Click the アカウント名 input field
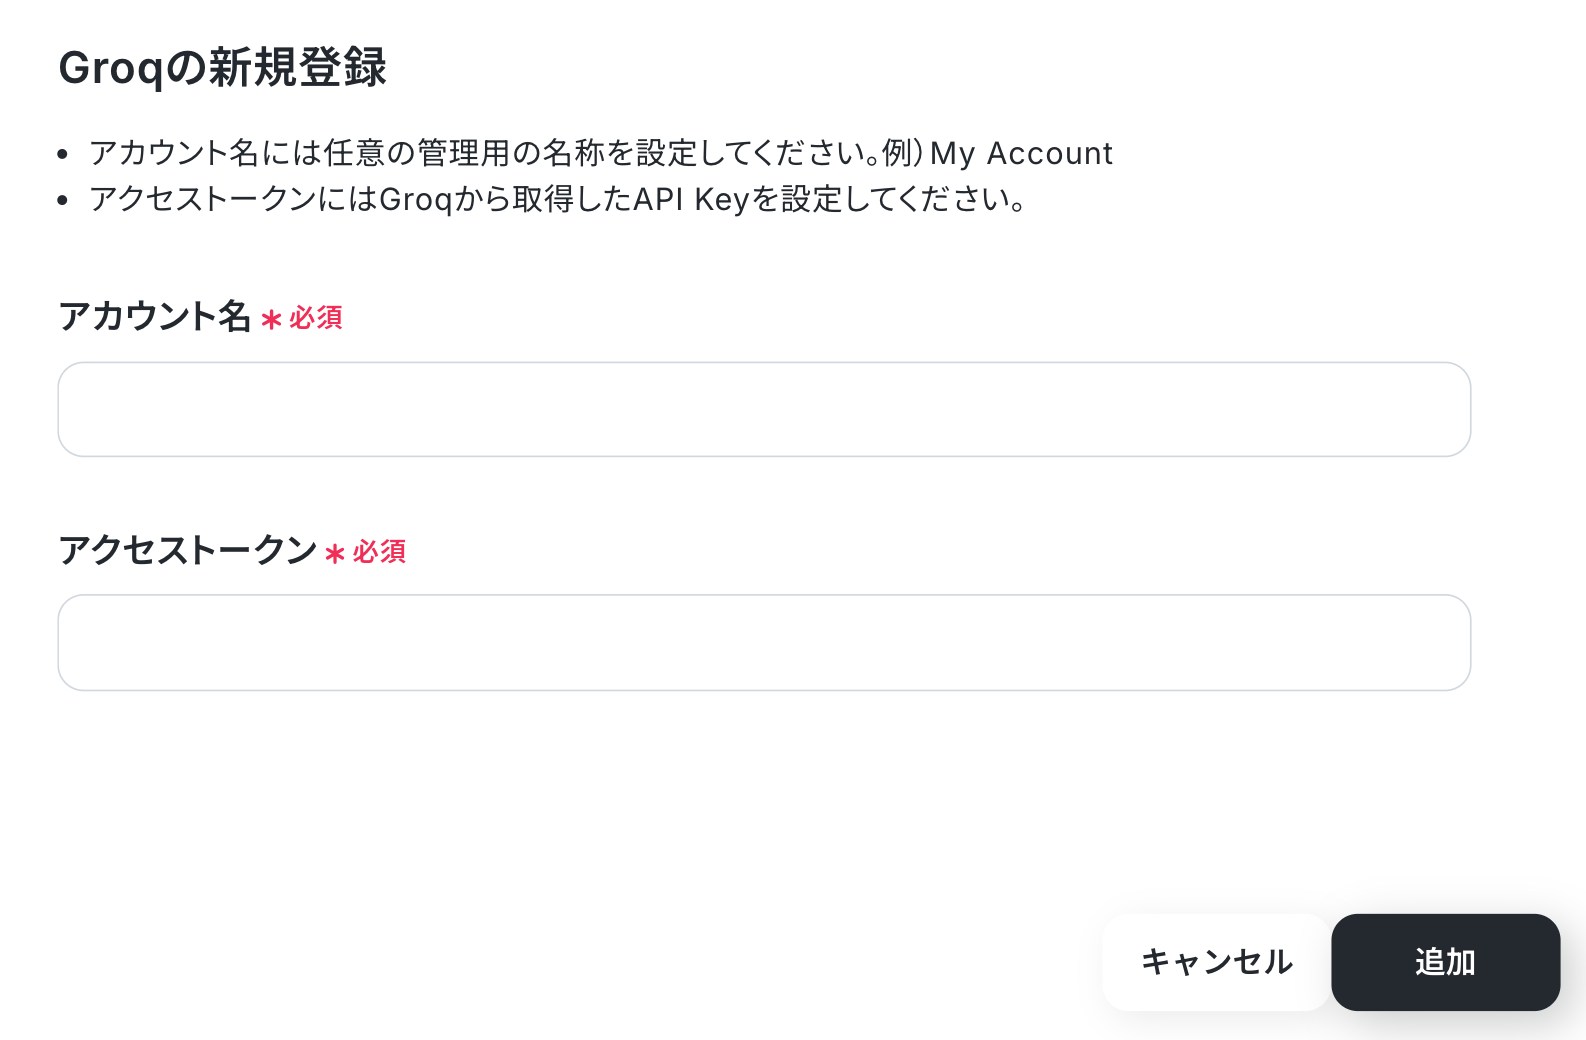 [x=764, y=409]
